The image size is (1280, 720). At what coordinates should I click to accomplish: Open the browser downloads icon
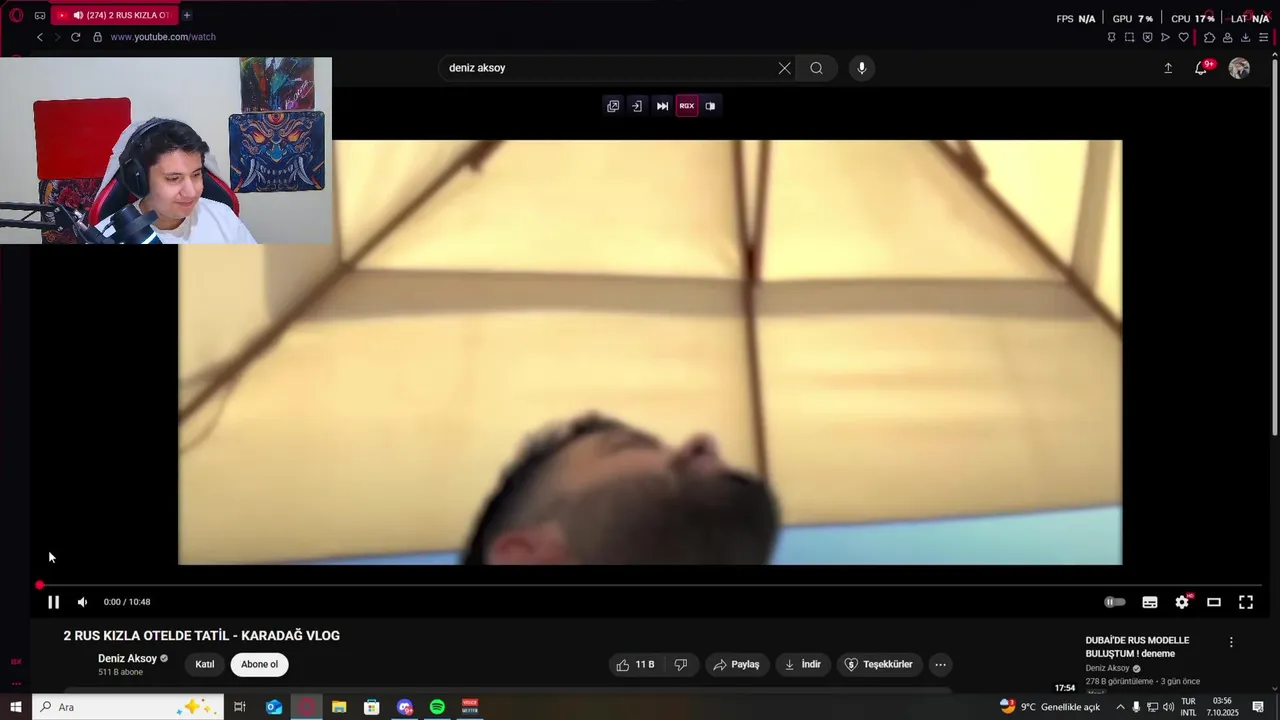pos(1245,37)
